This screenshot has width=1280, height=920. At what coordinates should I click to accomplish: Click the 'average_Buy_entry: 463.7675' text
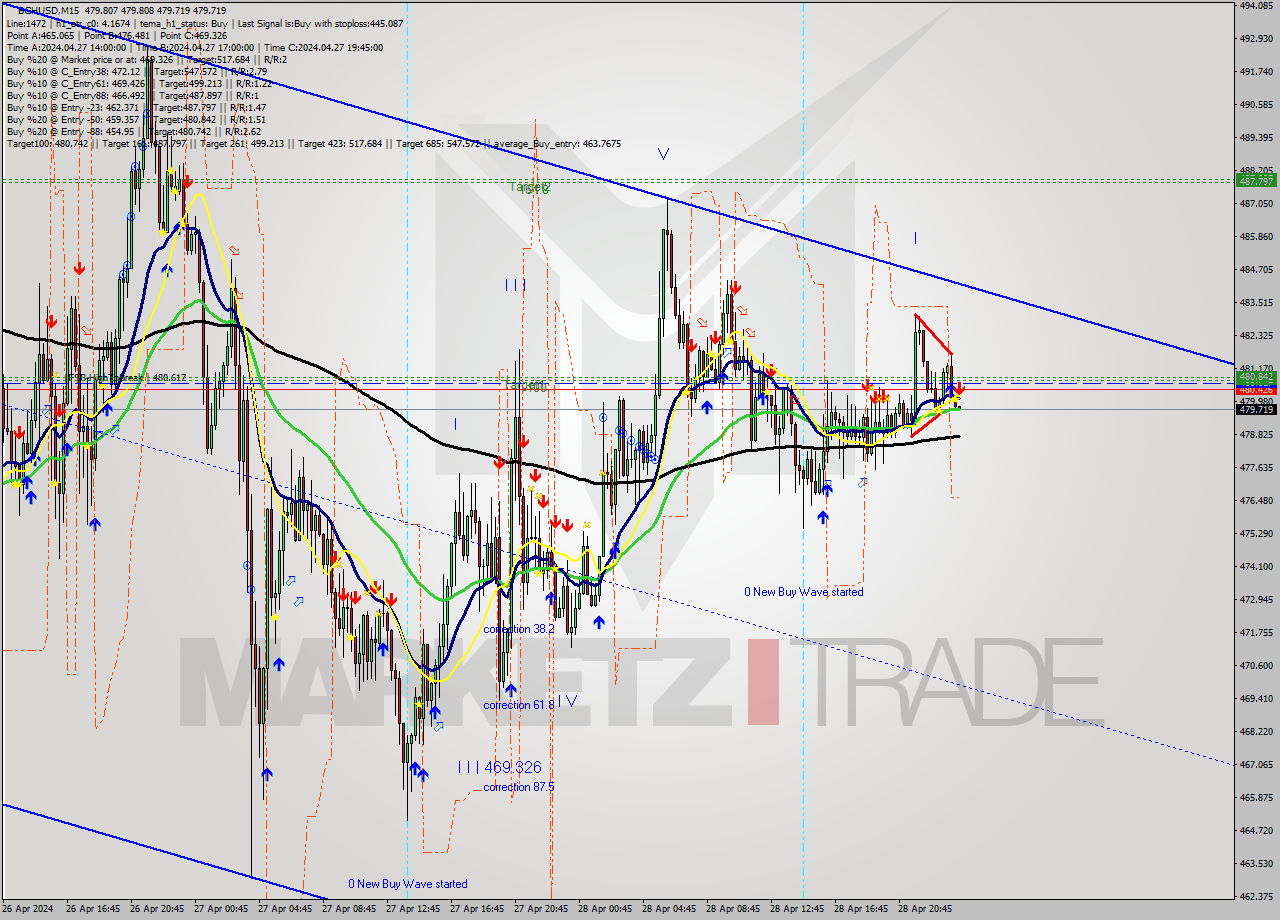tap(555, 143)
